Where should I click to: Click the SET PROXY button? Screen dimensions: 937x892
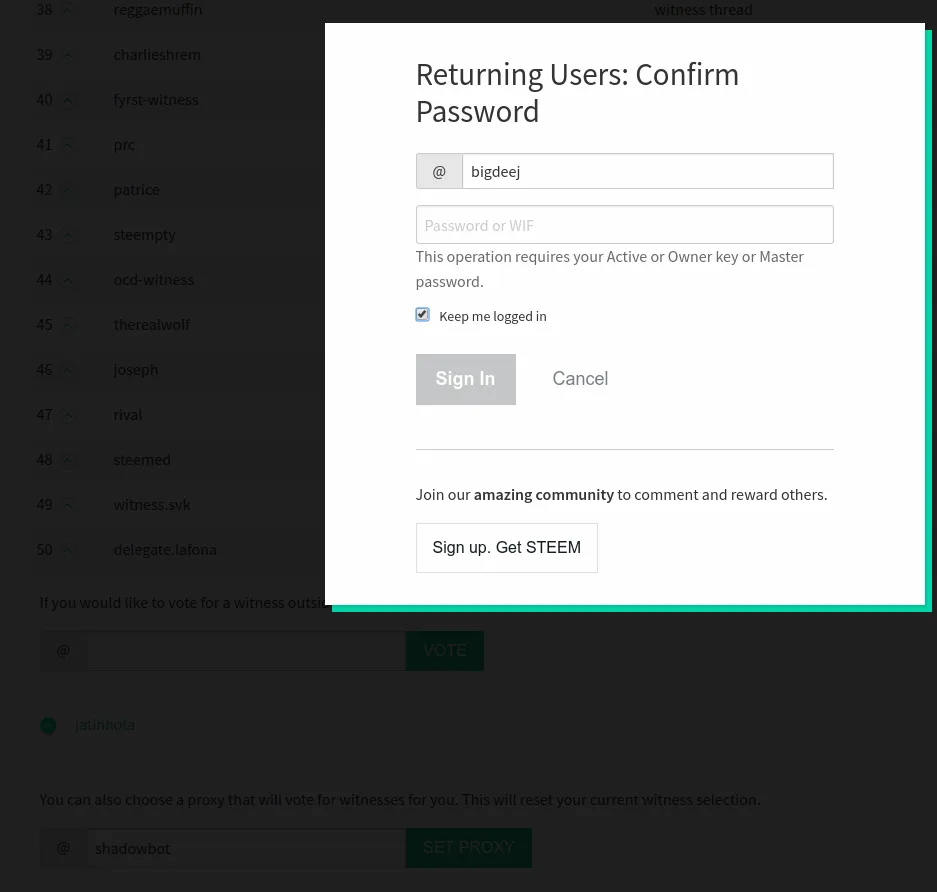(x=468, y=848)
